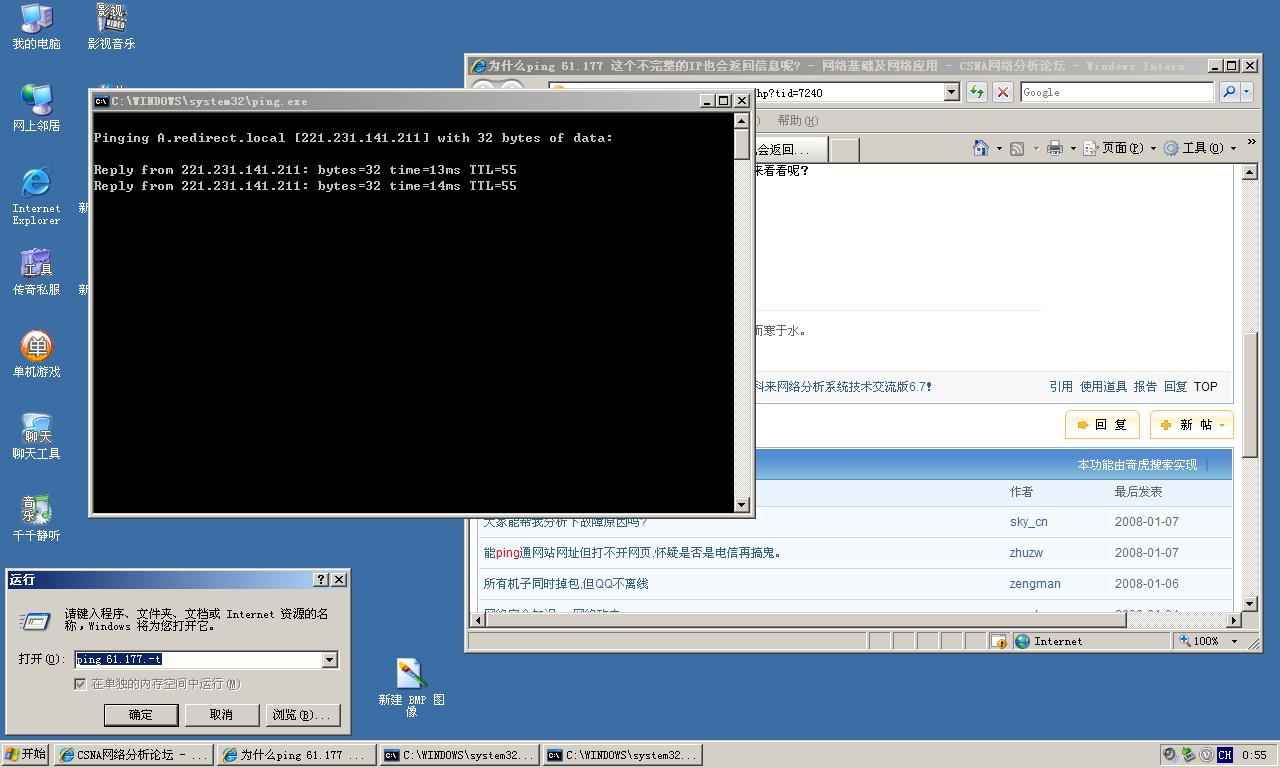Toggle 在单独的内存空间中运行 checkbox

(x=80, y=684)
